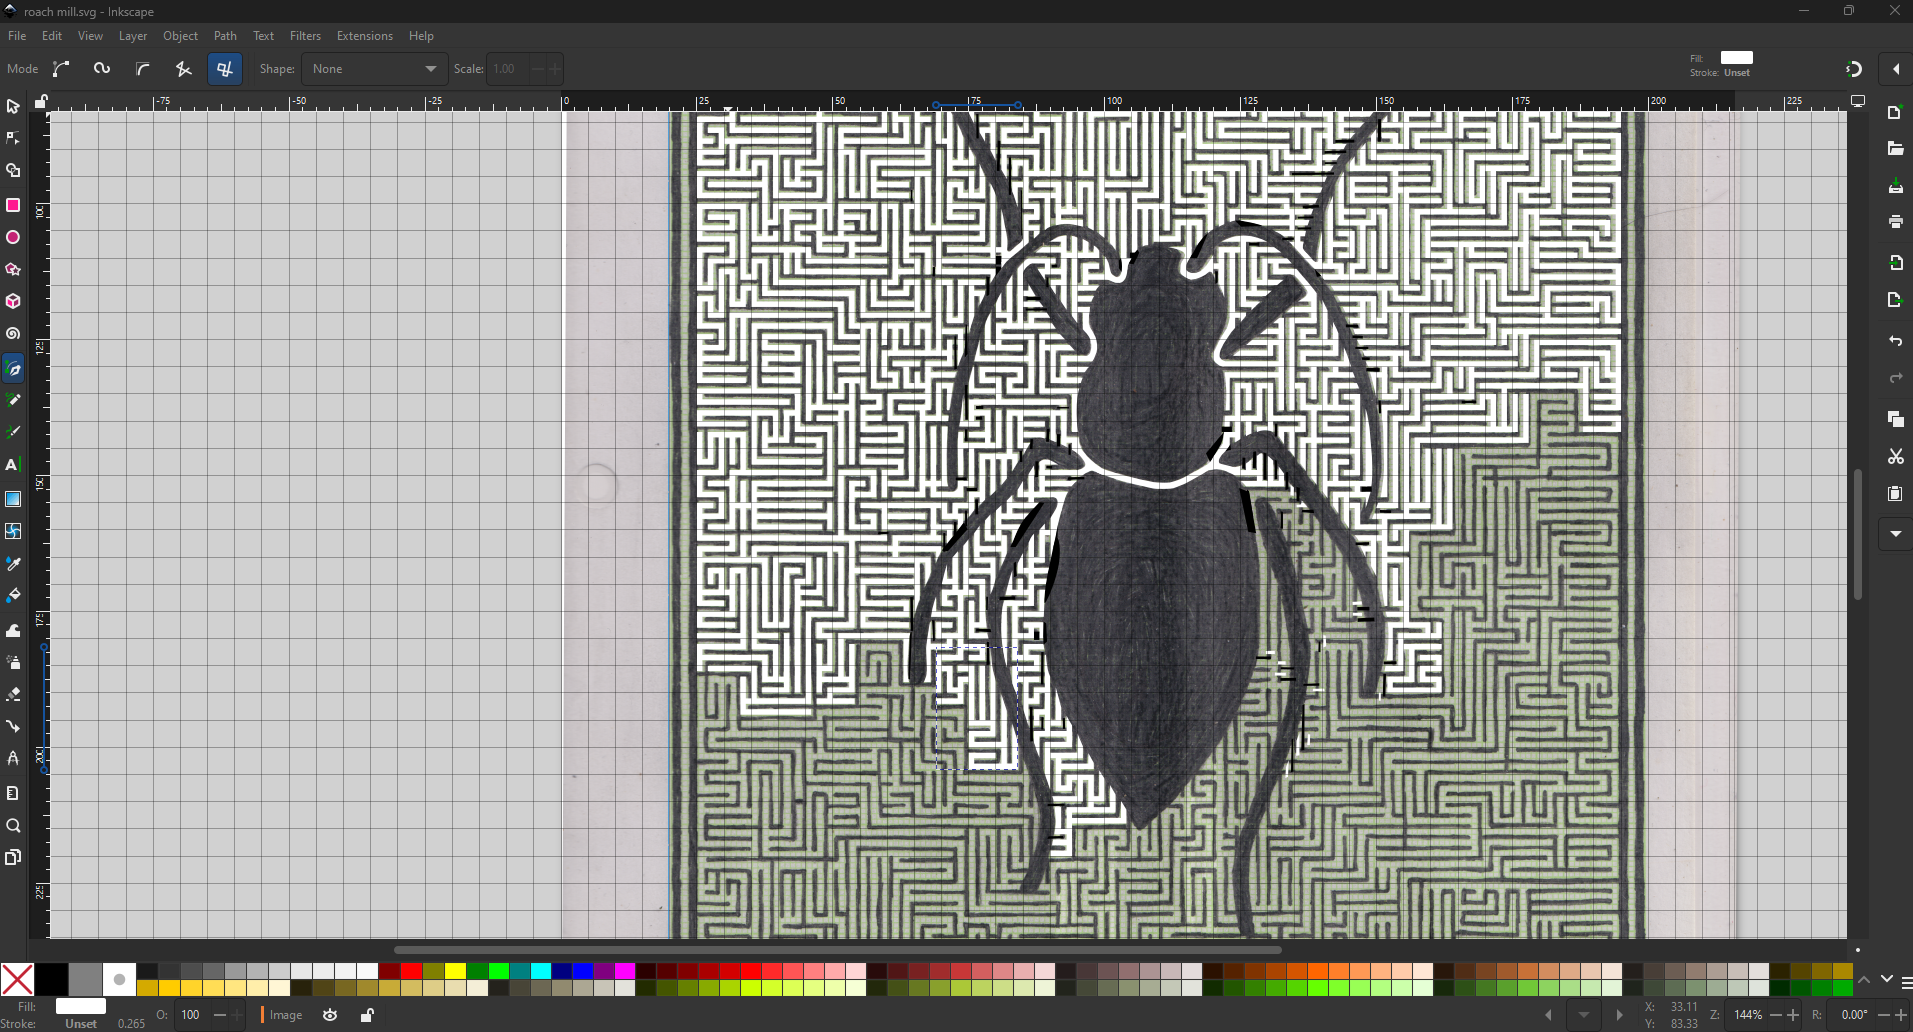The image size is (1913, 1032).
Task: Select the Node editing tool
Action: [x=13, y=138]
